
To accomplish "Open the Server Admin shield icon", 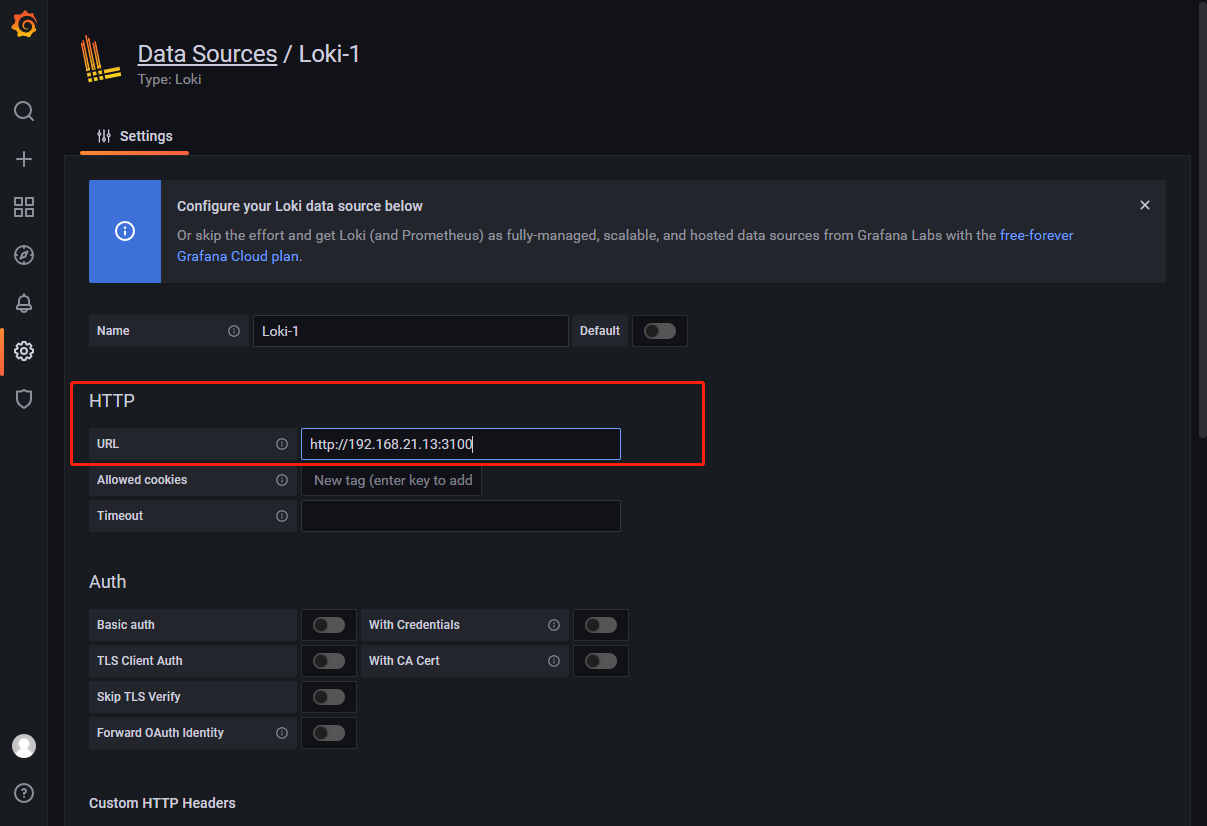I will pos(24,399).
